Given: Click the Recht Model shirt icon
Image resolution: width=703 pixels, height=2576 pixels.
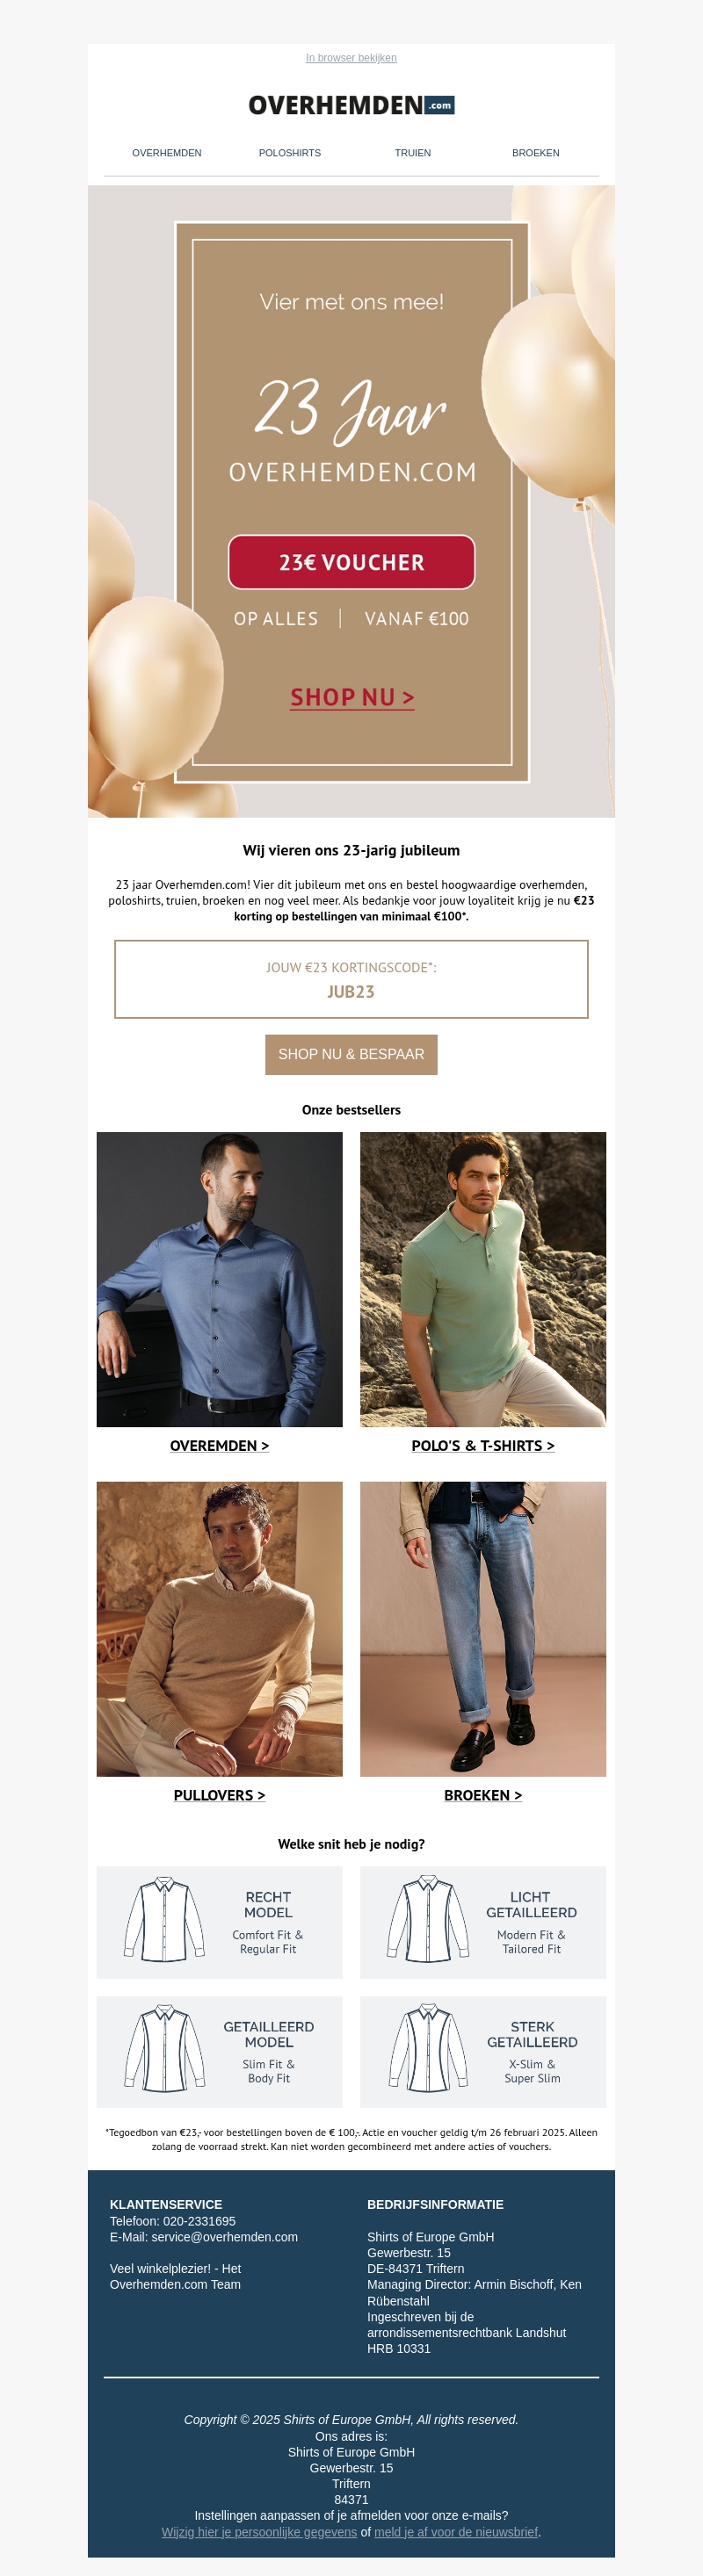Looking at the screenshot, I should [x=164, y=1919].
